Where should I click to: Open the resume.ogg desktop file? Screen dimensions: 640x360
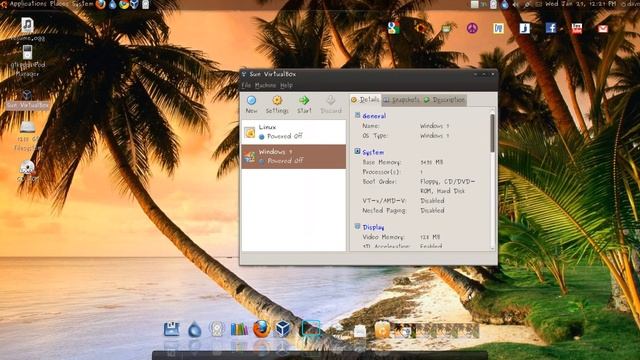pos(28,29)
